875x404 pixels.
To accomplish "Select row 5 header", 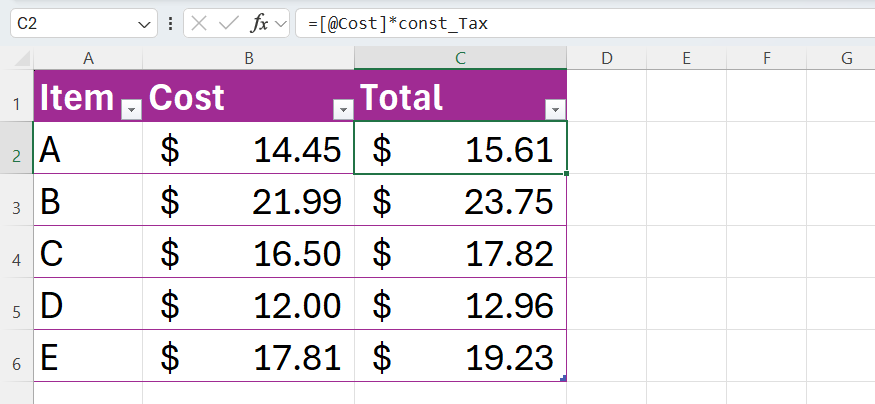I will click(x=17, y=304).
